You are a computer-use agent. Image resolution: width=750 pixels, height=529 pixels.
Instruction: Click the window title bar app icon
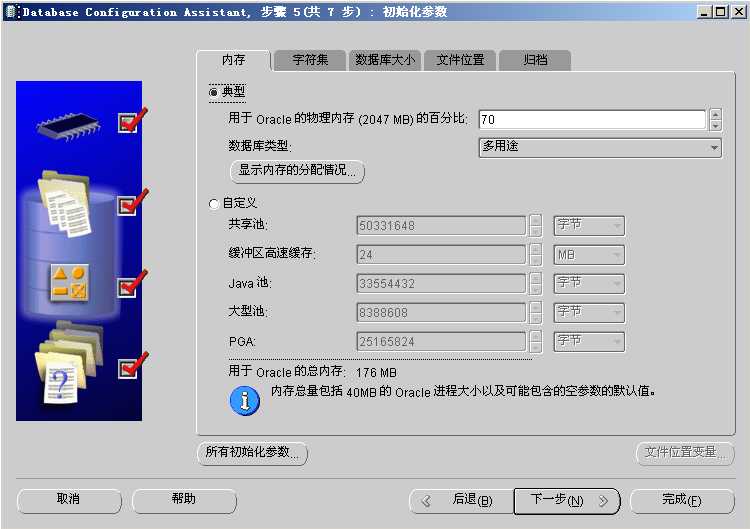click(11, 12)
